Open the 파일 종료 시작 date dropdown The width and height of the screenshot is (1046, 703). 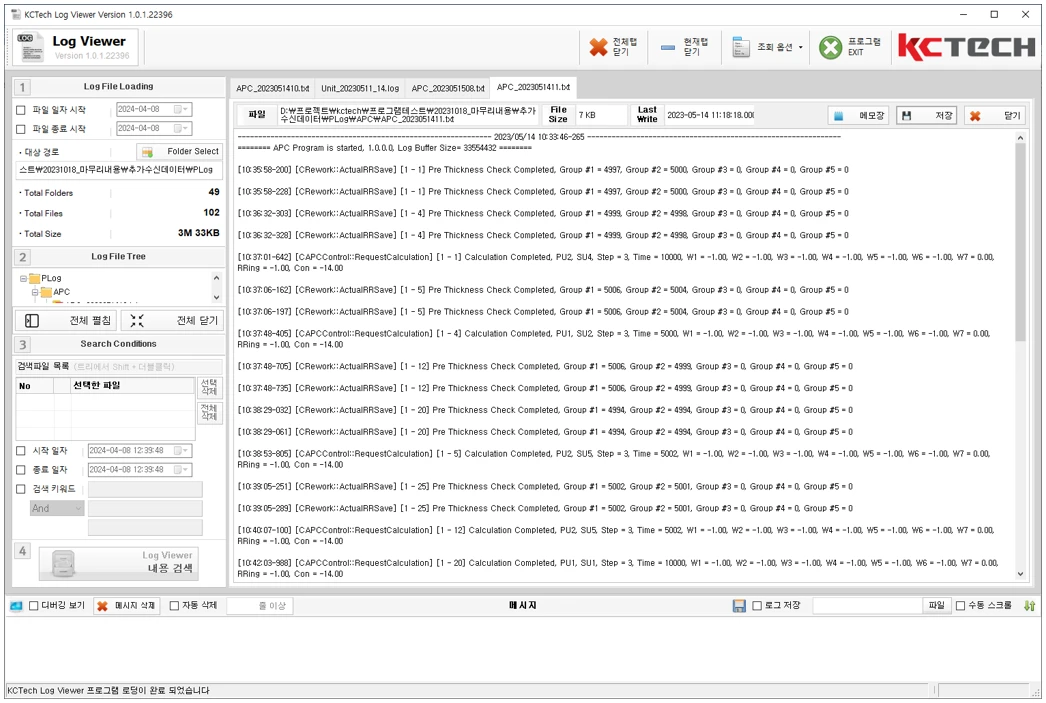tap(181, 128)
